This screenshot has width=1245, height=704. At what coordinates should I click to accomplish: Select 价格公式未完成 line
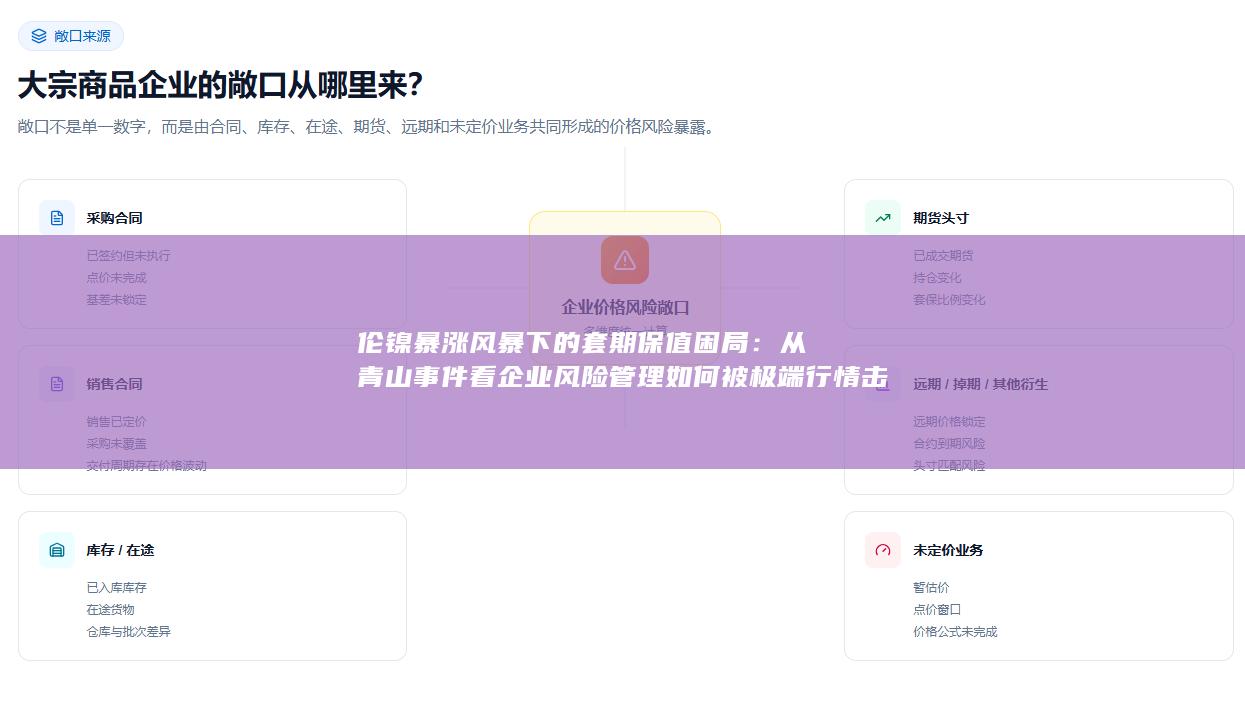point(955,631)
